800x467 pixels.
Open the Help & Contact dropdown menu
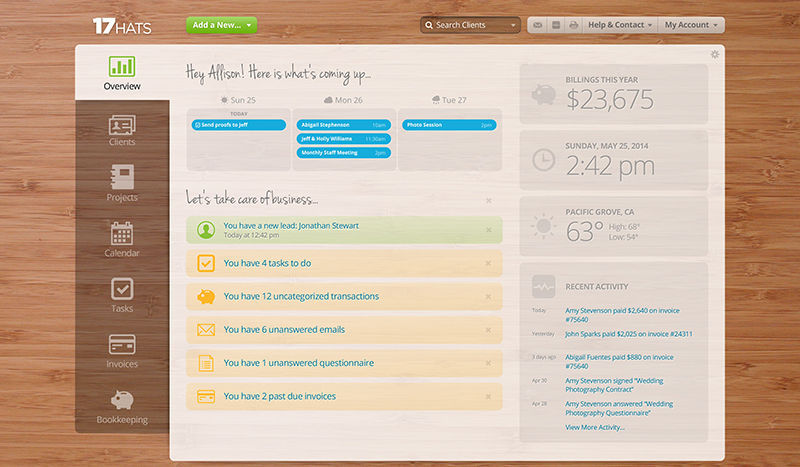[x=620, y=25]
